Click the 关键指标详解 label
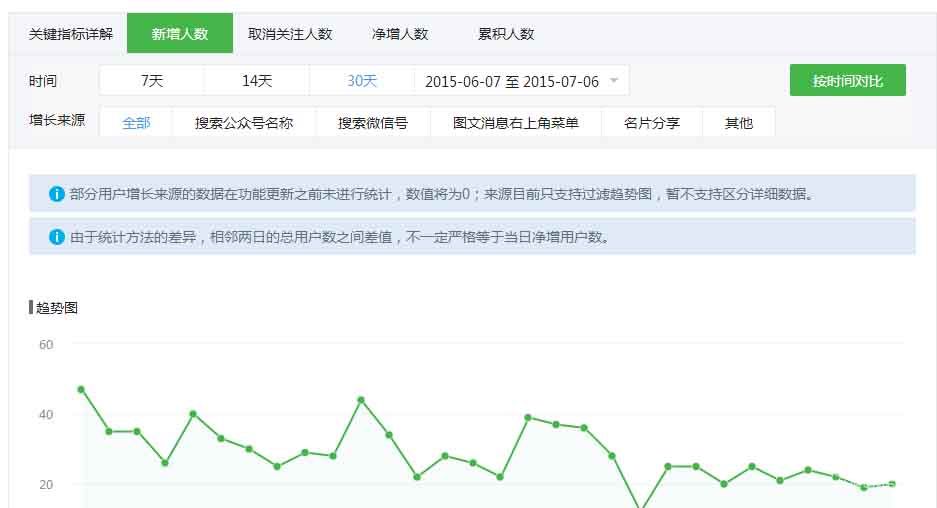937x508 pixels. pos(71,34)
